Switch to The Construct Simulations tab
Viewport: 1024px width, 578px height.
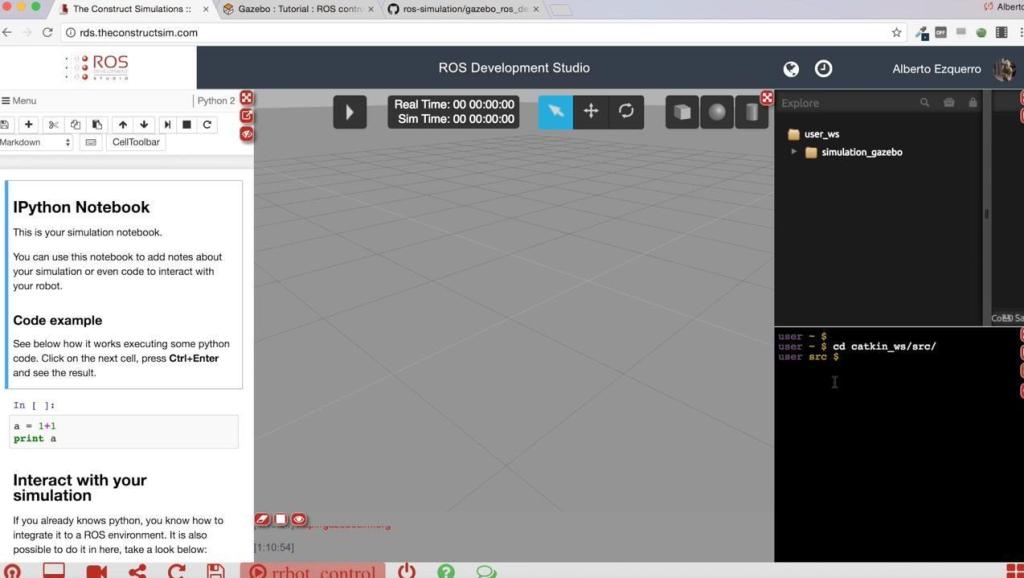tap(131, 9)
